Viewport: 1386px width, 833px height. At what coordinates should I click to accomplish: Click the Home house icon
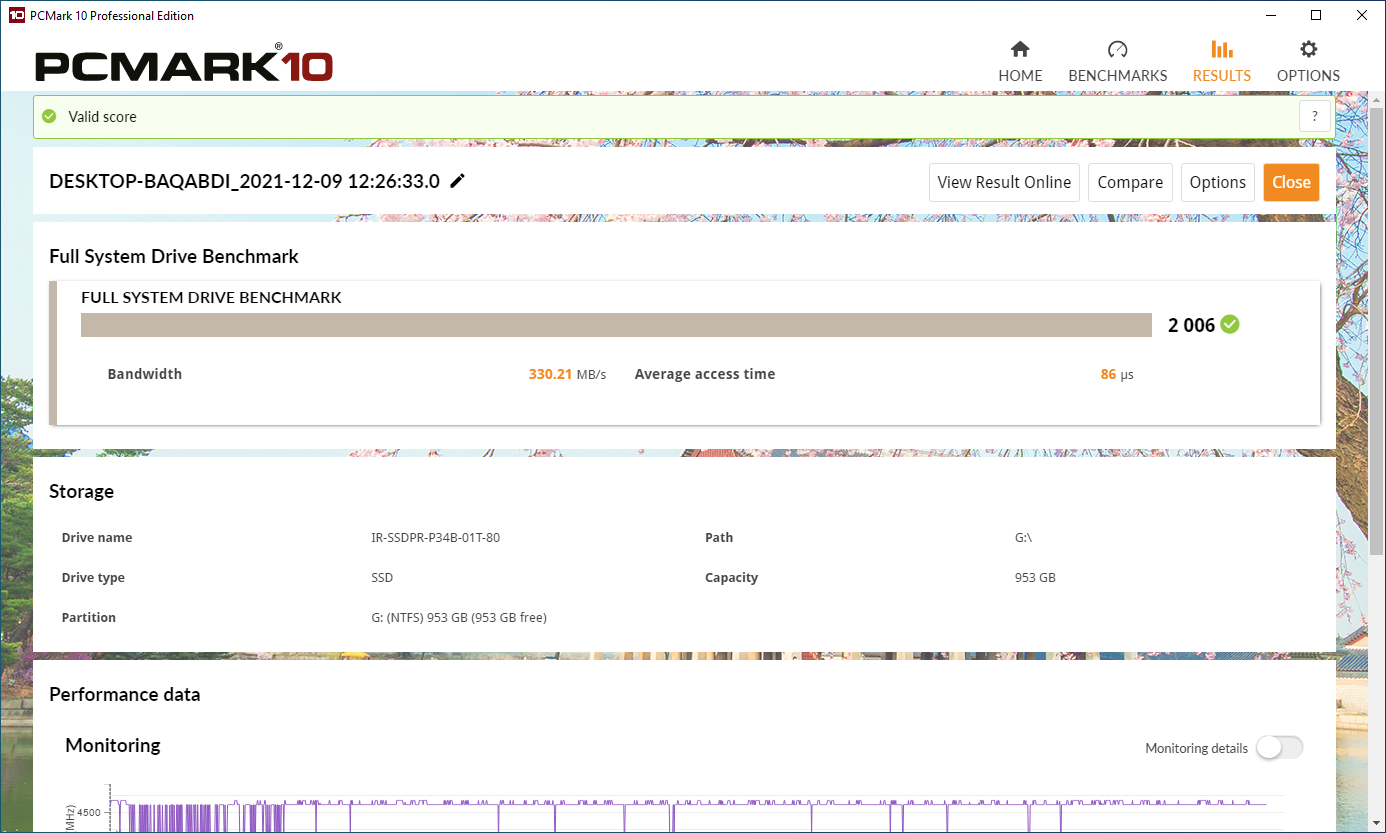click(1020, 49)
